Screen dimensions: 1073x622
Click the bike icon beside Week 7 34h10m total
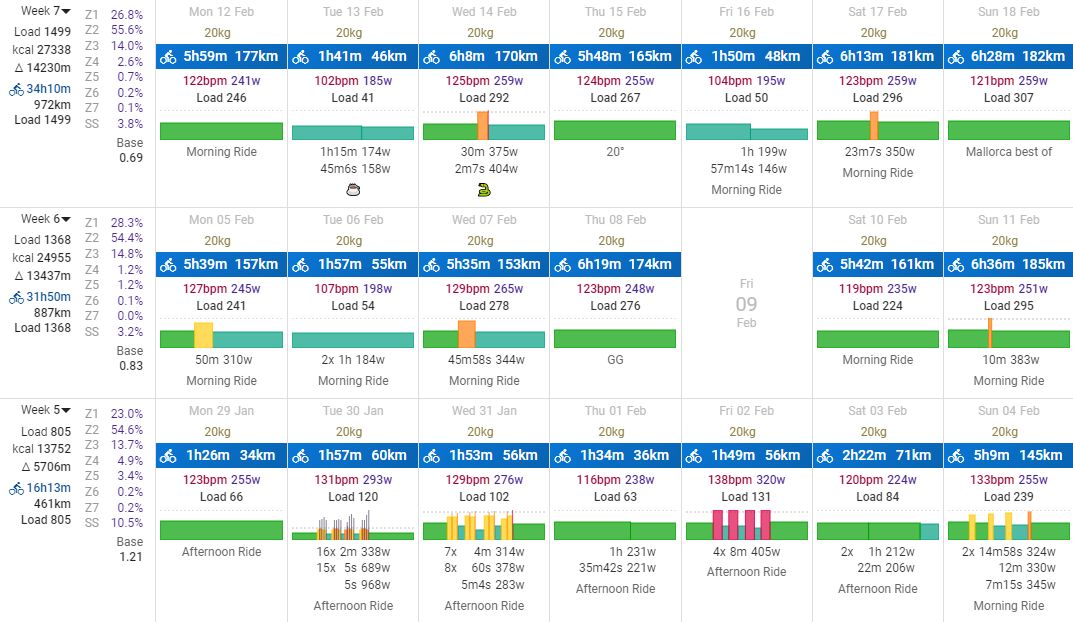click(x=16, y=89)
